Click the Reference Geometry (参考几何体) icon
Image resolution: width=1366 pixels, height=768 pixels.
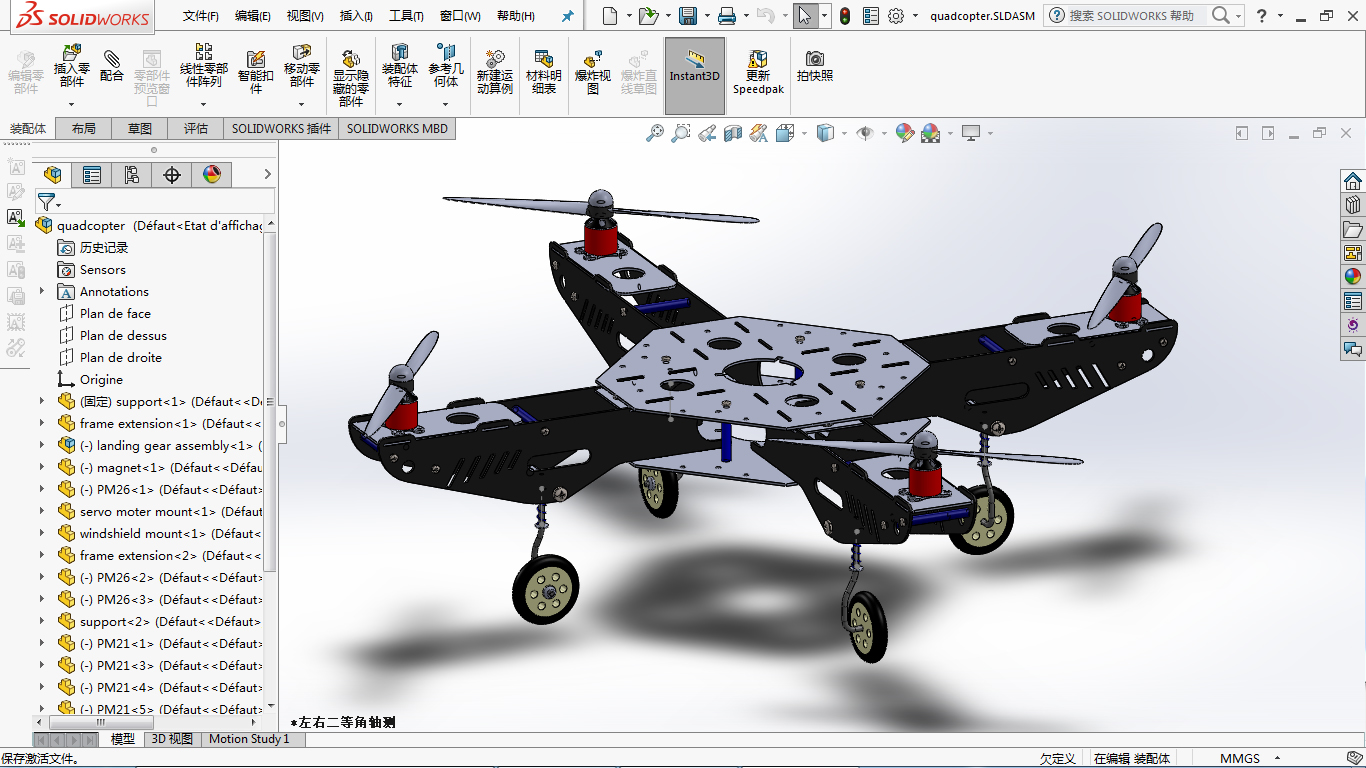(x=446, y=67)
